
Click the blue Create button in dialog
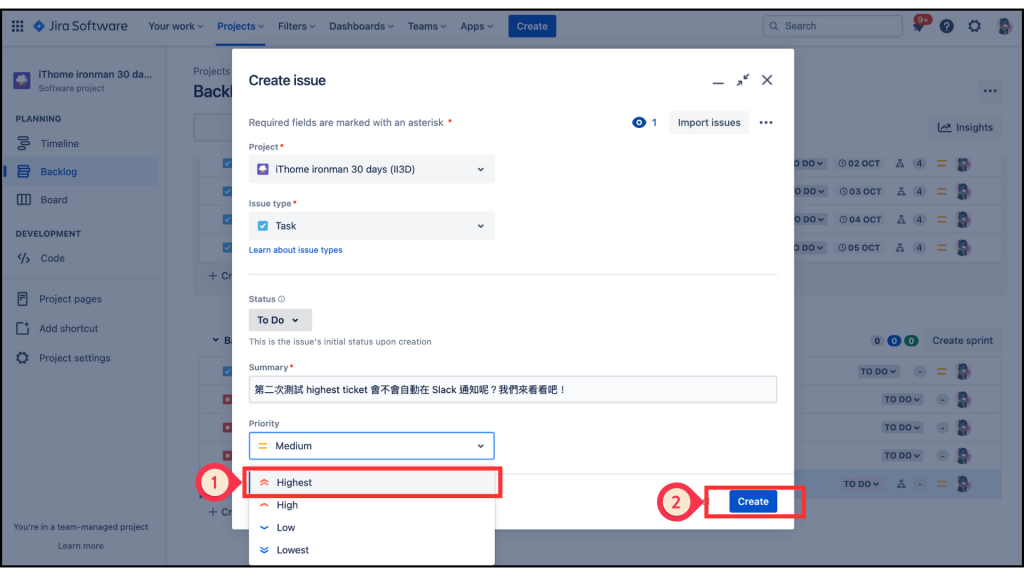click(753, 502)
